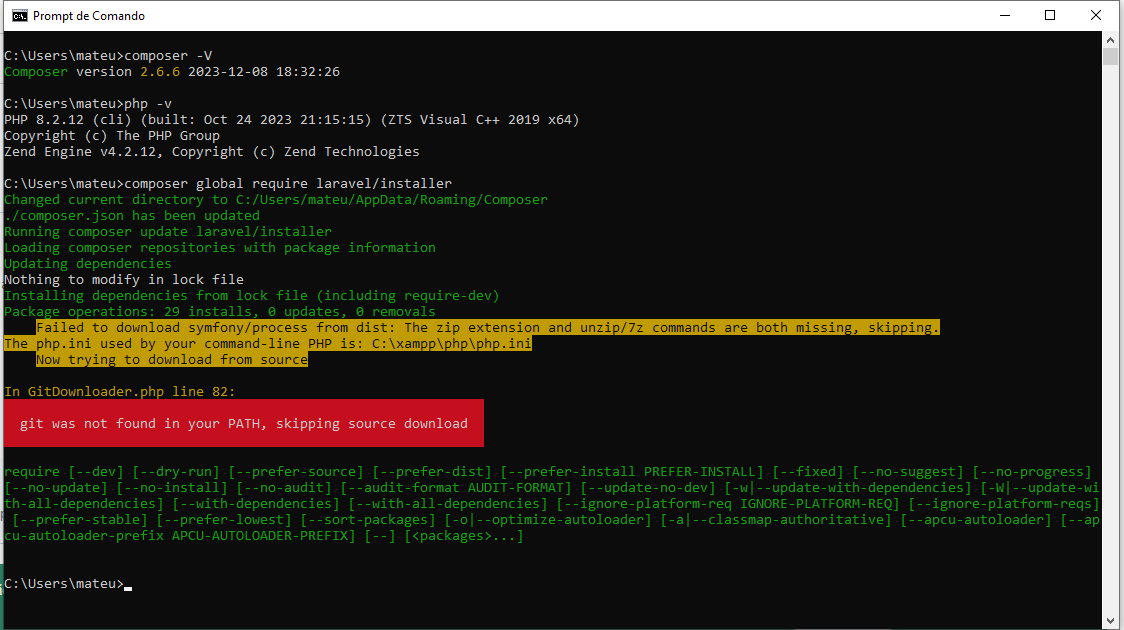1124x630 pixels.
Task: Click the Composer version 2.6.6 output line
Action: [172, 72]
